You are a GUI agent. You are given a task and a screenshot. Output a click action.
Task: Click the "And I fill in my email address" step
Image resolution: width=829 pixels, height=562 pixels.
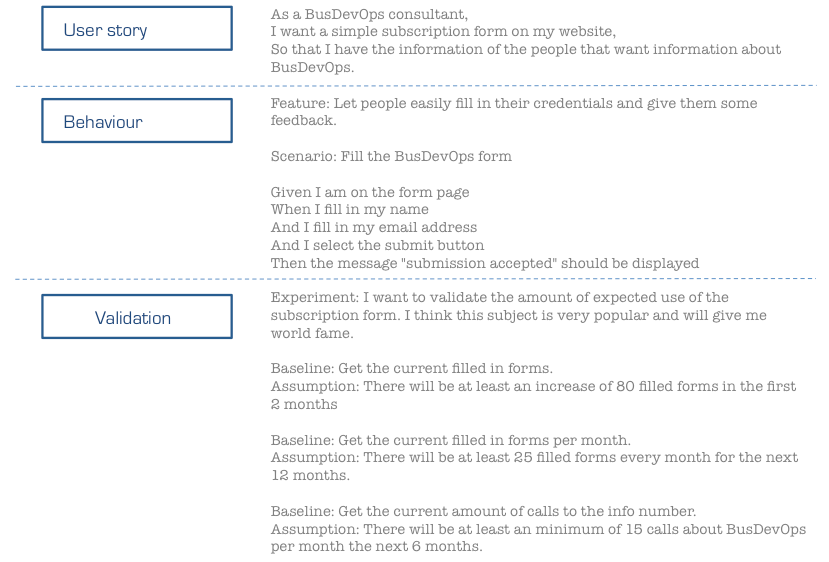pyautogui.click(x=374, y=228)
